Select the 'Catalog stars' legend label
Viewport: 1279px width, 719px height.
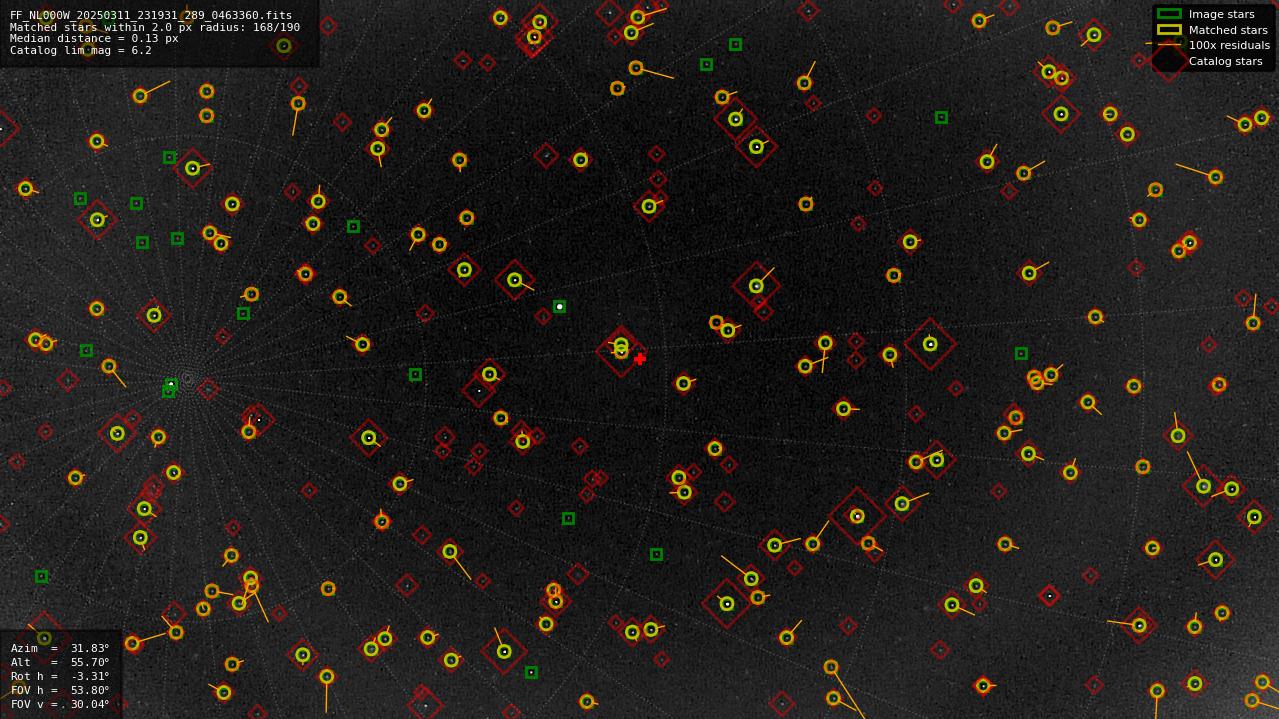1225,61
